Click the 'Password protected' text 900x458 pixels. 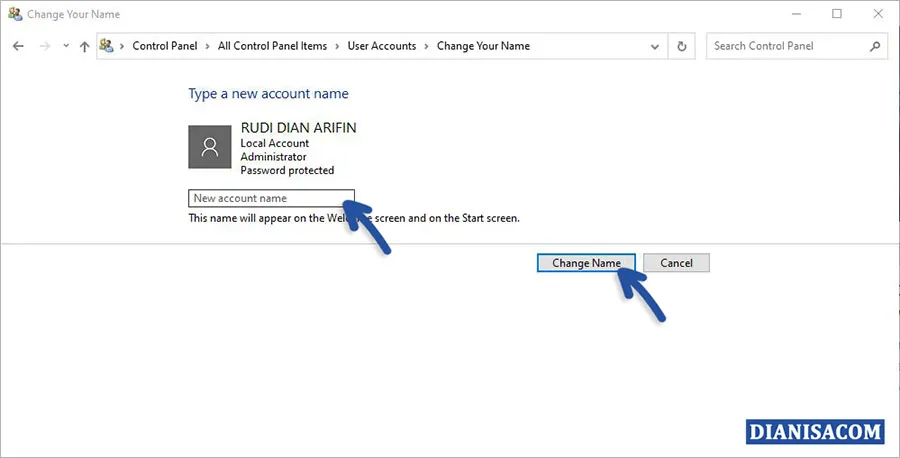click(x=287, y=170)
